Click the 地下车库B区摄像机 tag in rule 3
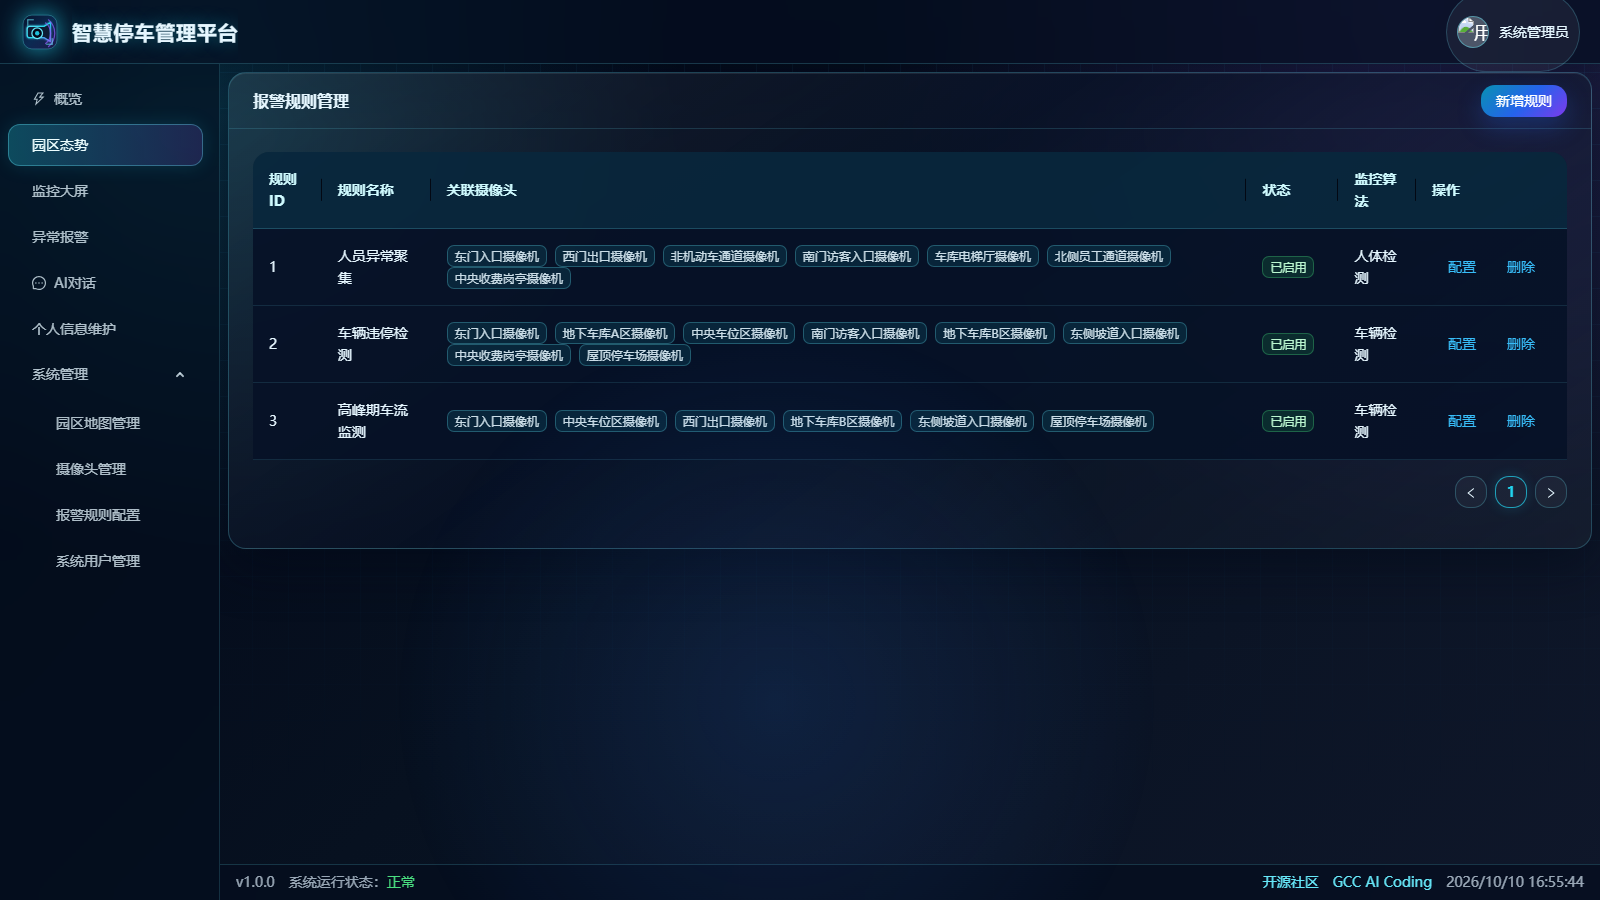The width and height of the screenshot is (1600, 900). tap(842, 421)
